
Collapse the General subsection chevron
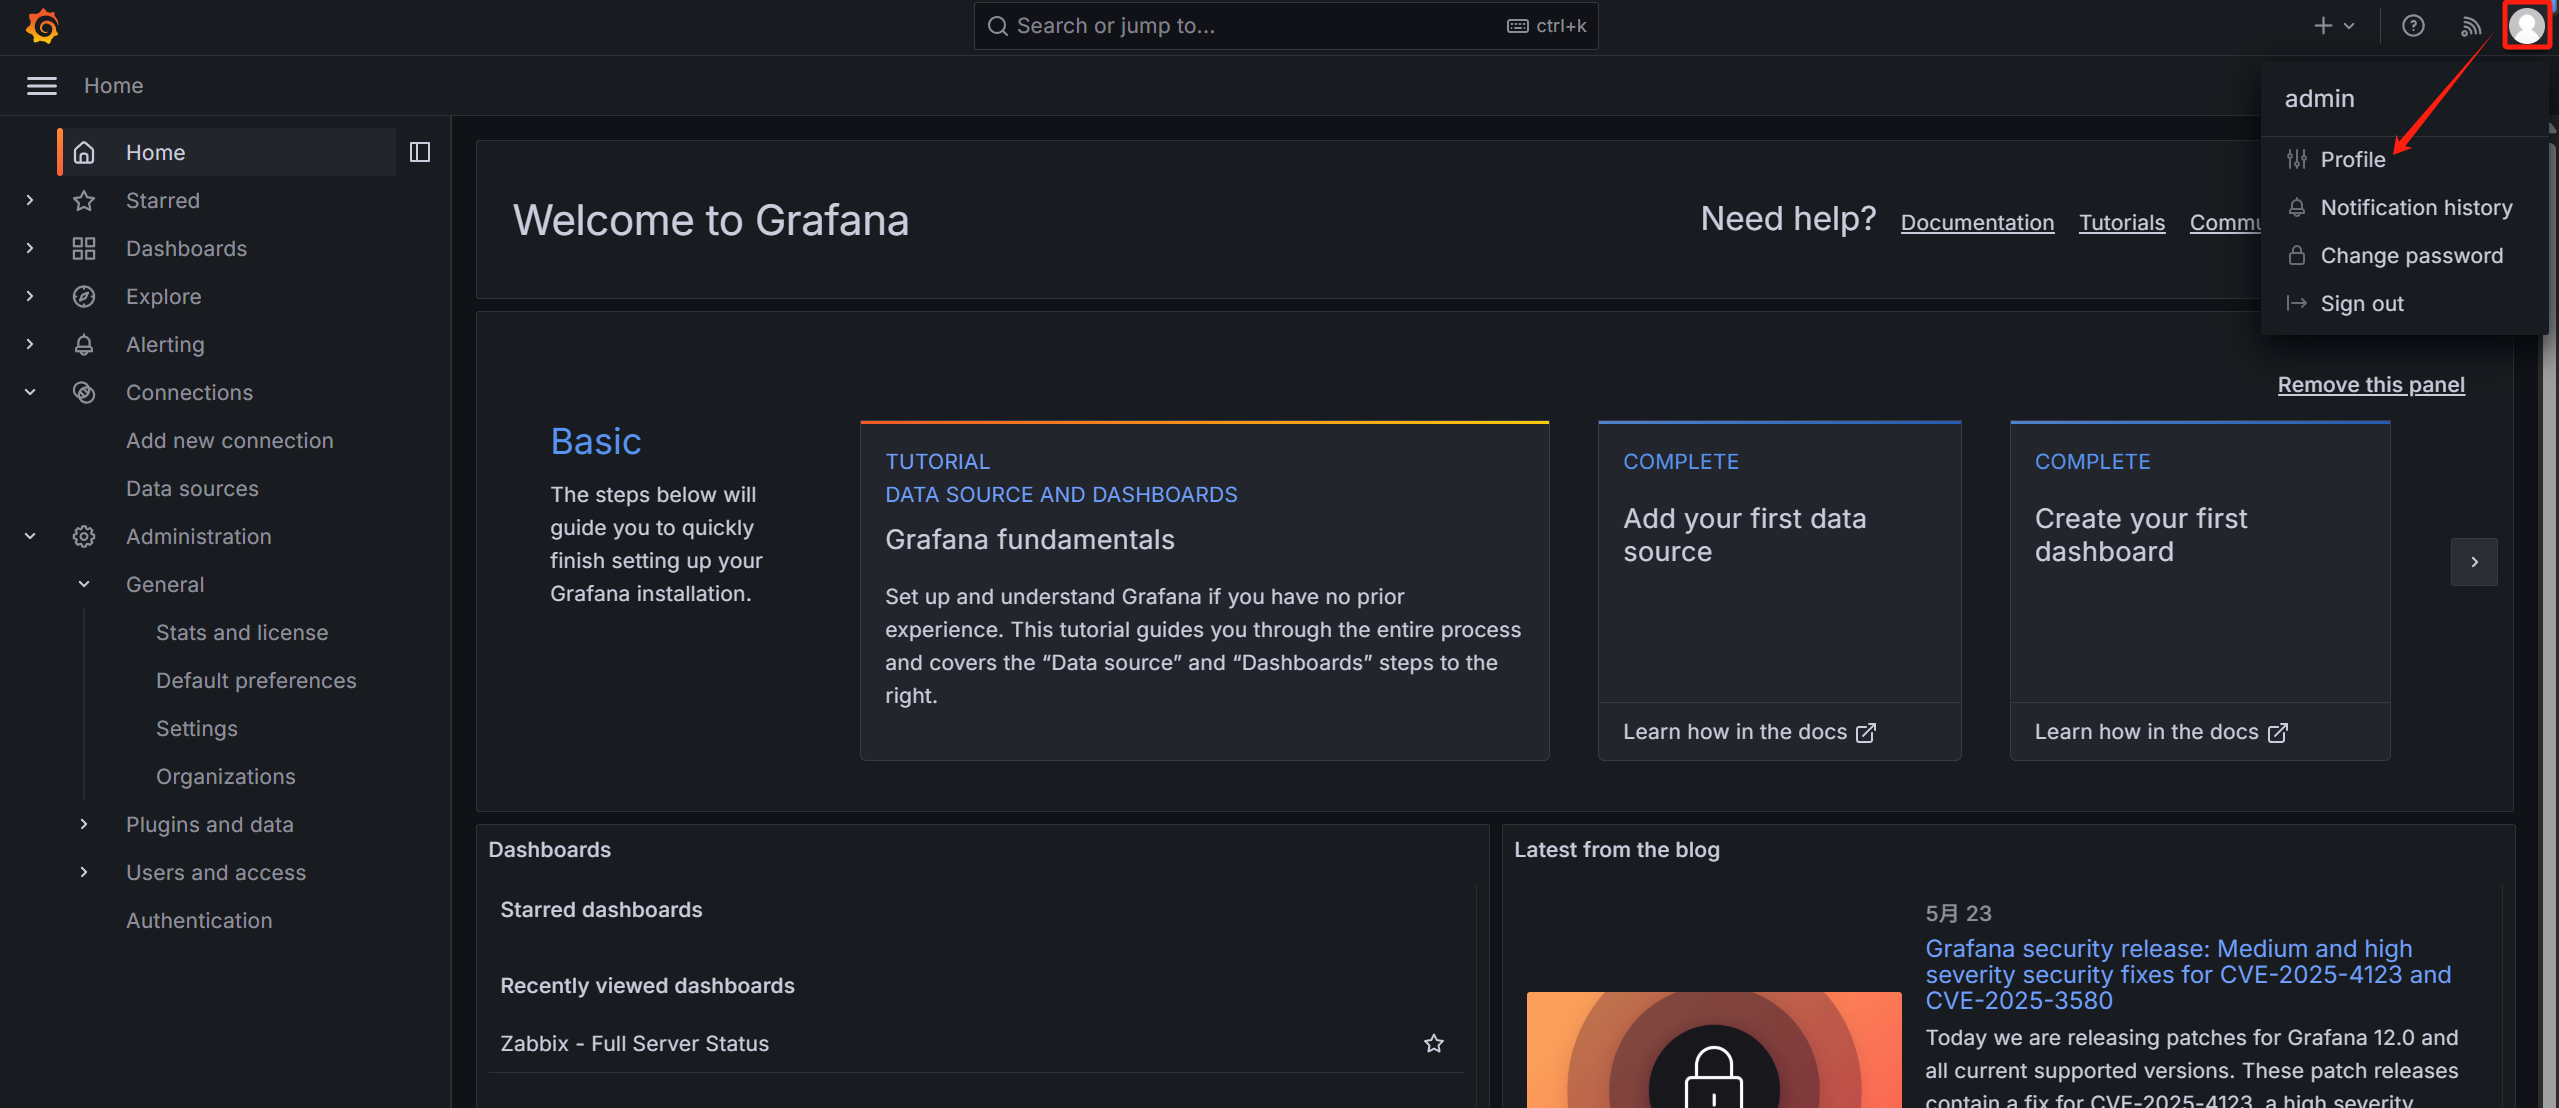point(84,584)
